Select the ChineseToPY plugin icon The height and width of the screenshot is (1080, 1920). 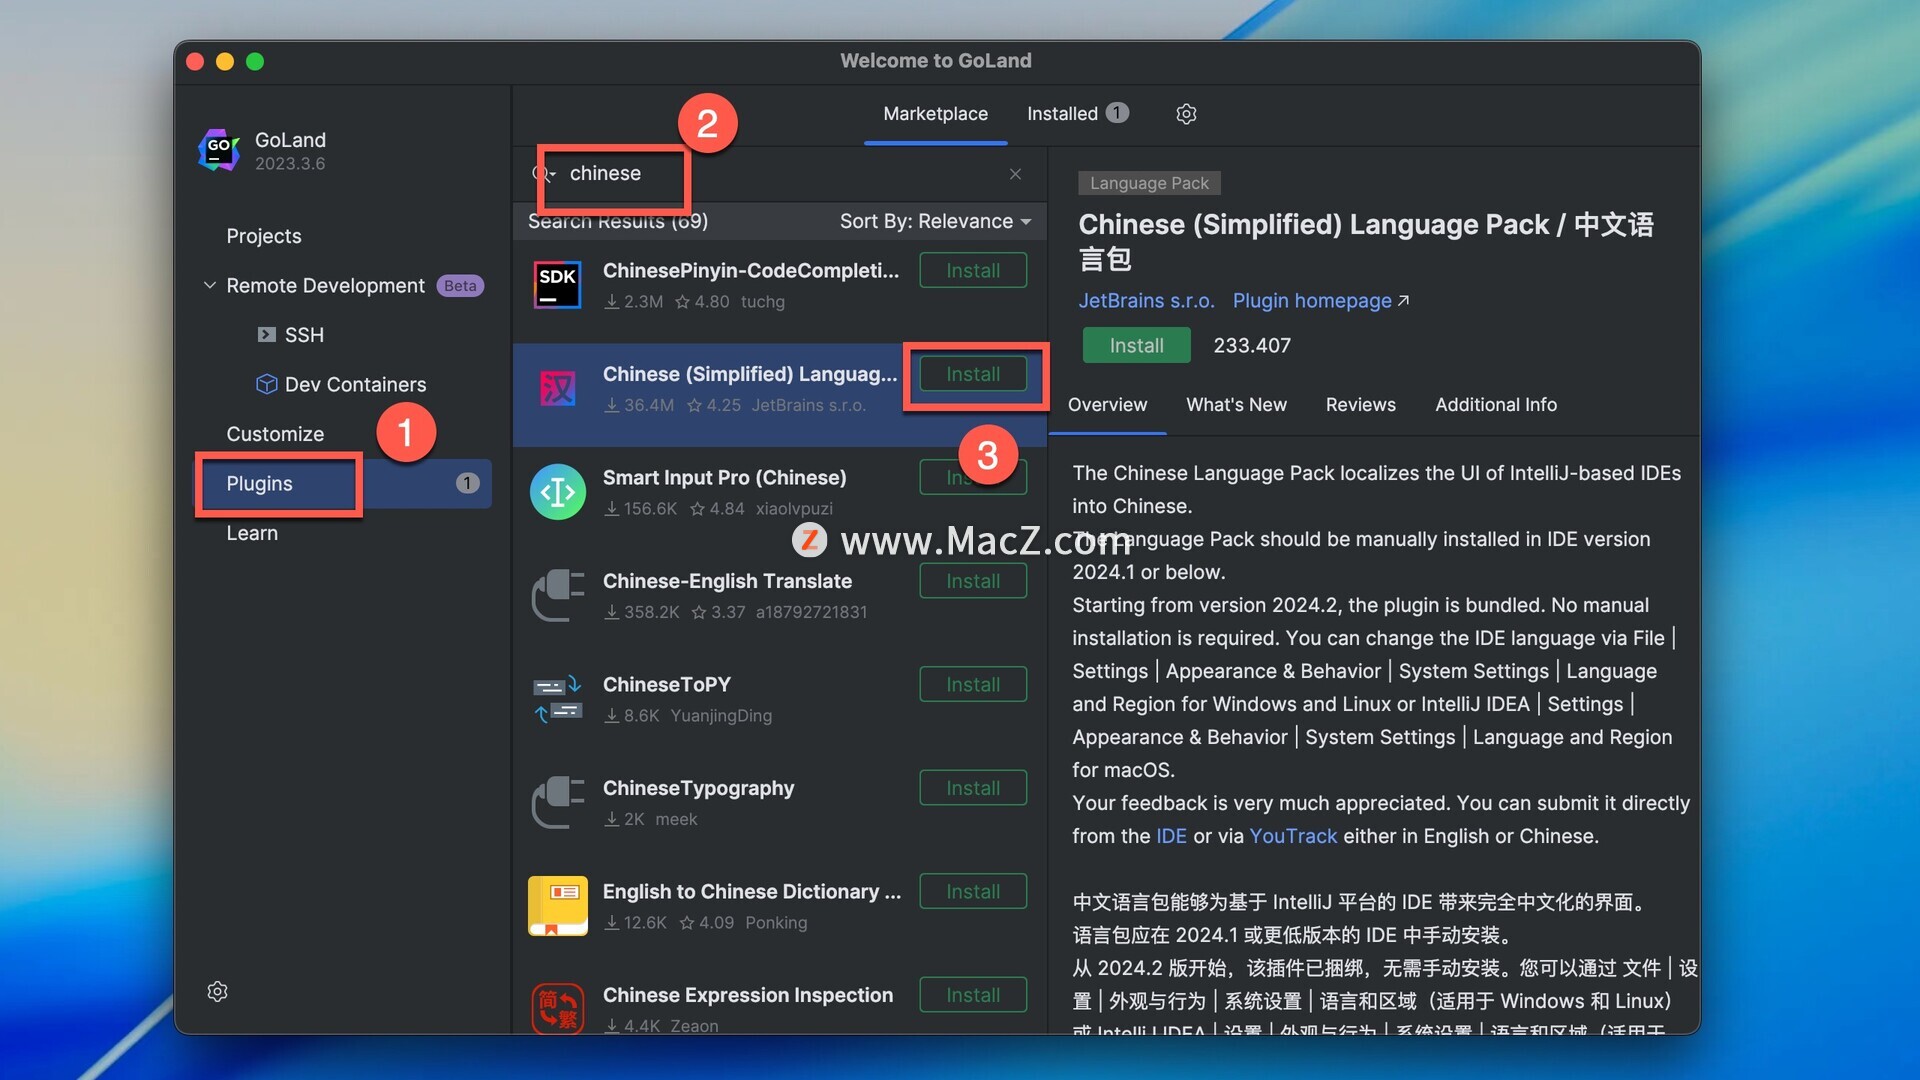(557, 699)
